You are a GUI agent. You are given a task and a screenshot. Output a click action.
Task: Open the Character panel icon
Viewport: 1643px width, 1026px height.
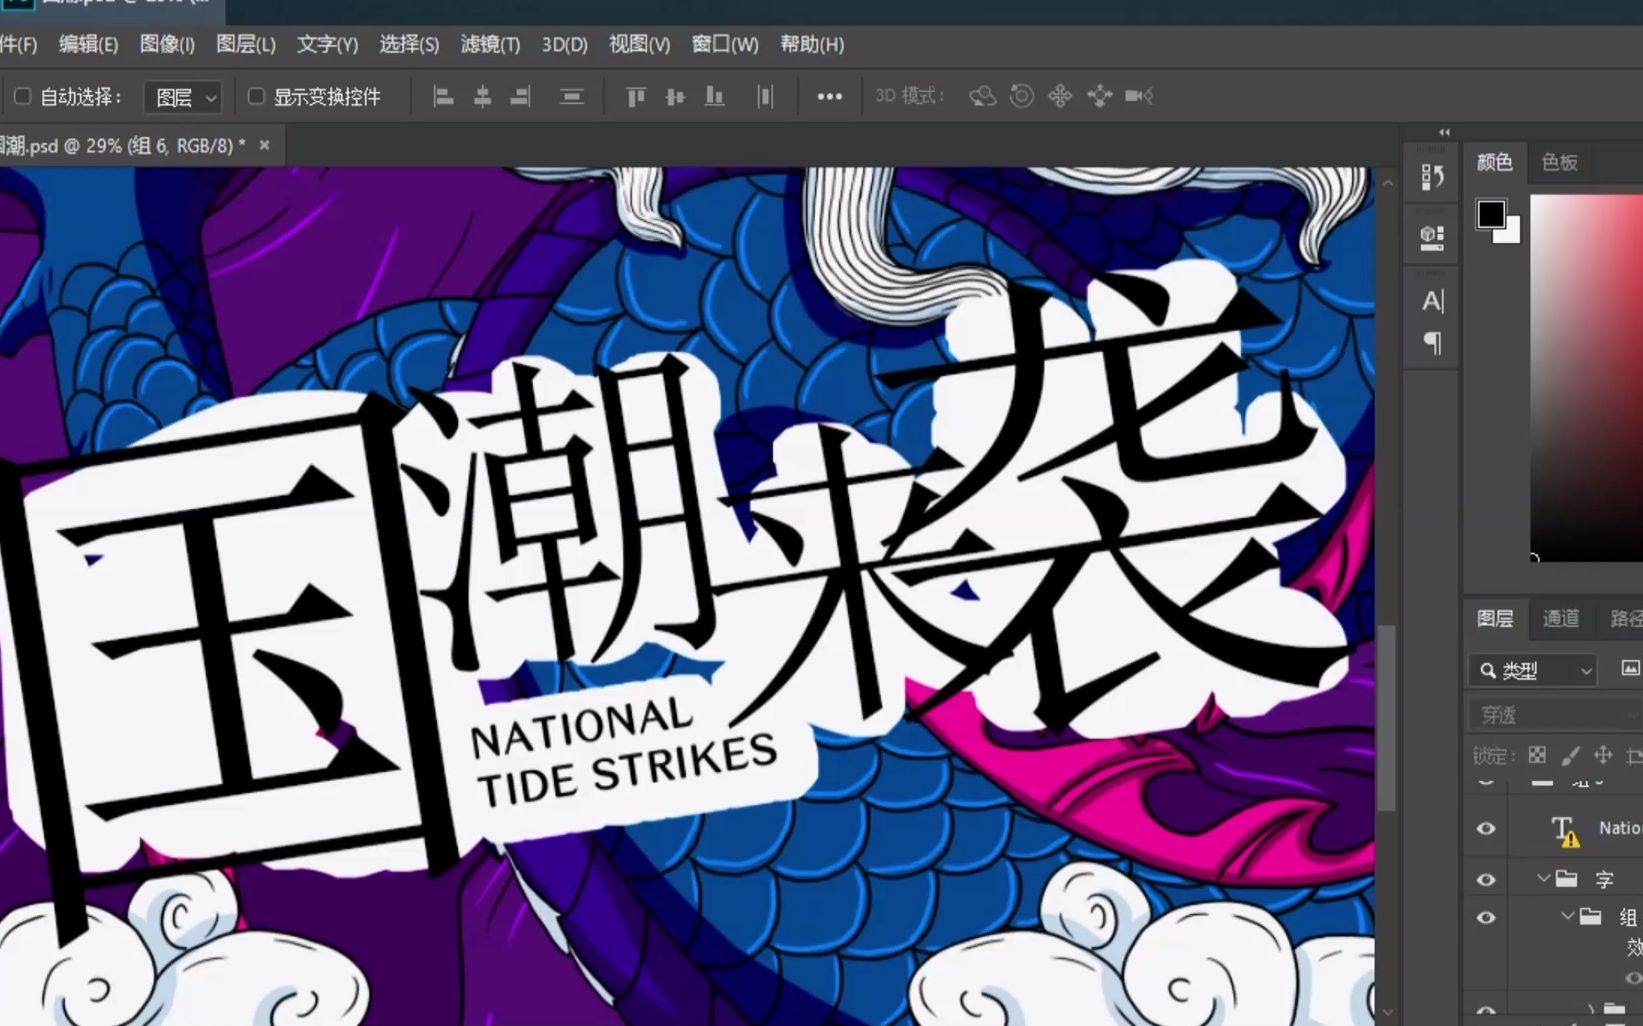pos(1432,301)
